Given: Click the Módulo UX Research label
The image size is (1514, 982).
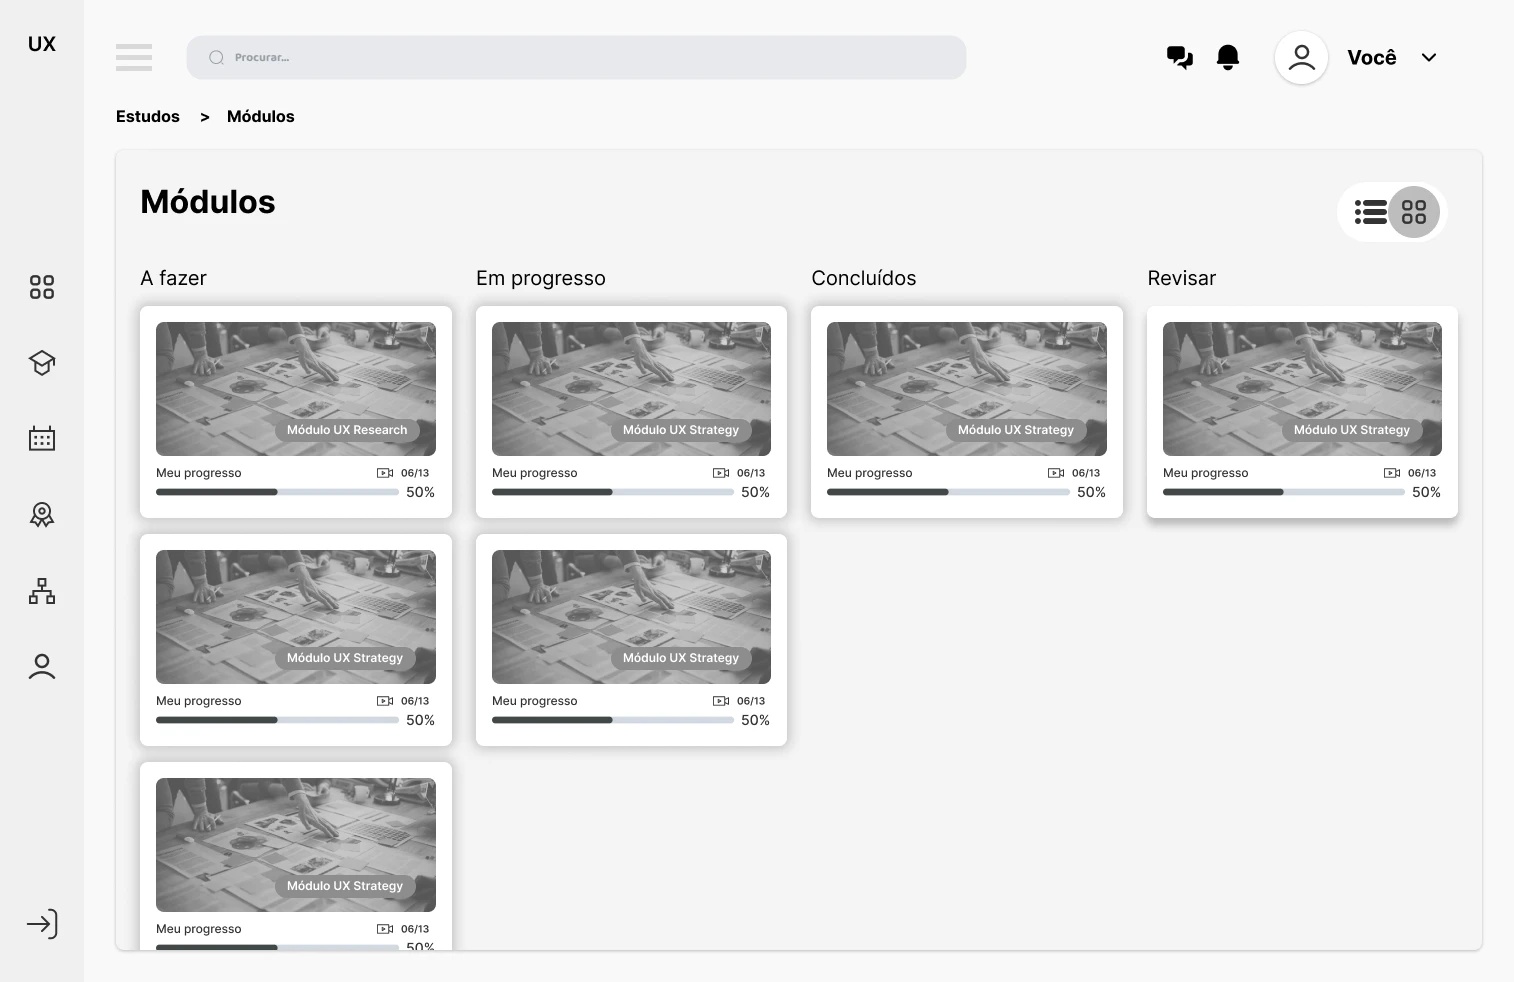Looking at the screenshot, I should 347,430.
